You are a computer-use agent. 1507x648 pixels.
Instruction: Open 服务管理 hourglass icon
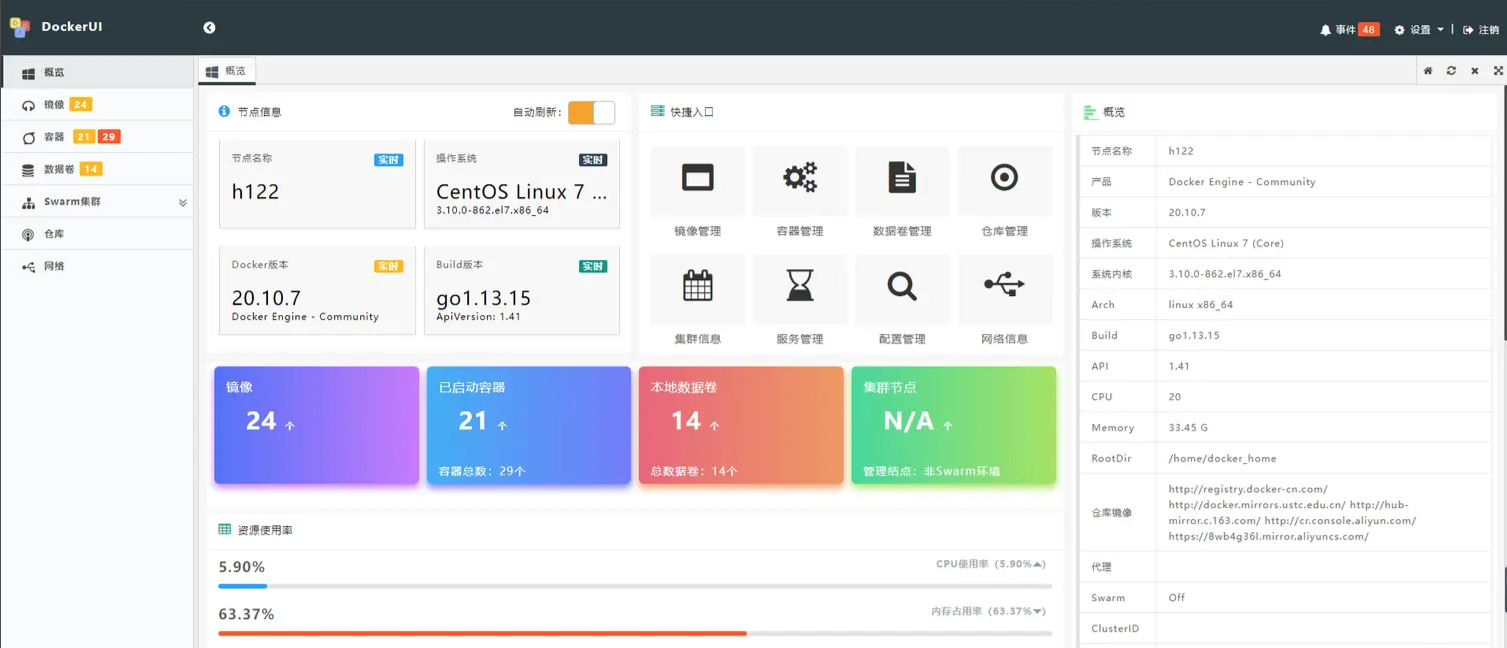(799, 286)
